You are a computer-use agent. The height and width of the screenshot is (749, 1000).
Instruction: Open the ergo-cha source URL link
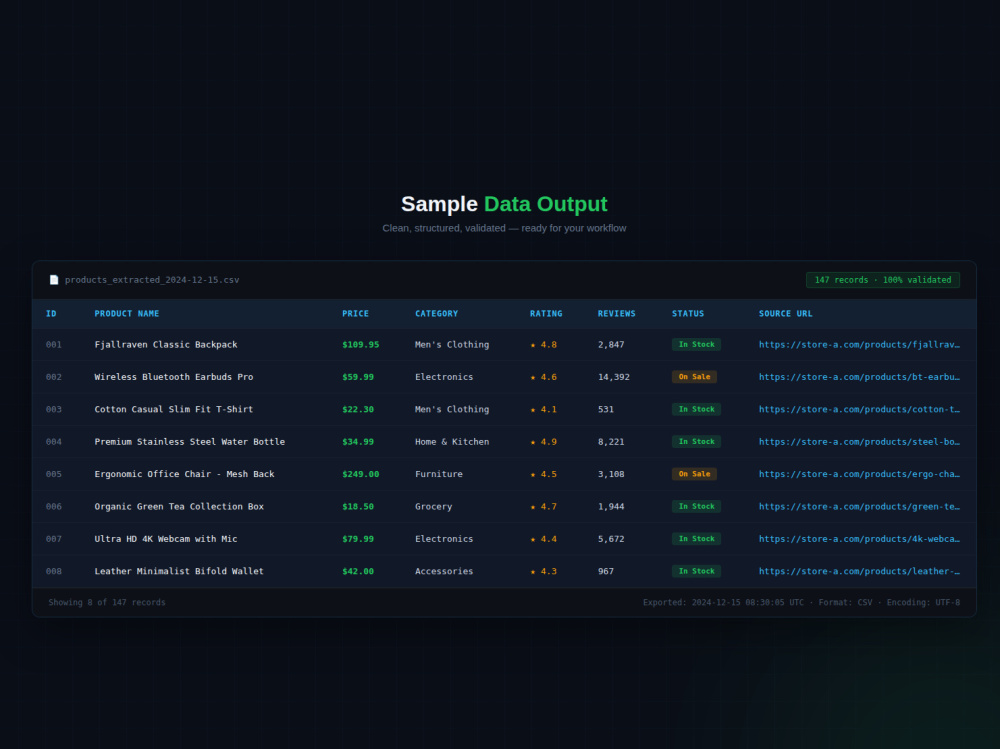859,474
